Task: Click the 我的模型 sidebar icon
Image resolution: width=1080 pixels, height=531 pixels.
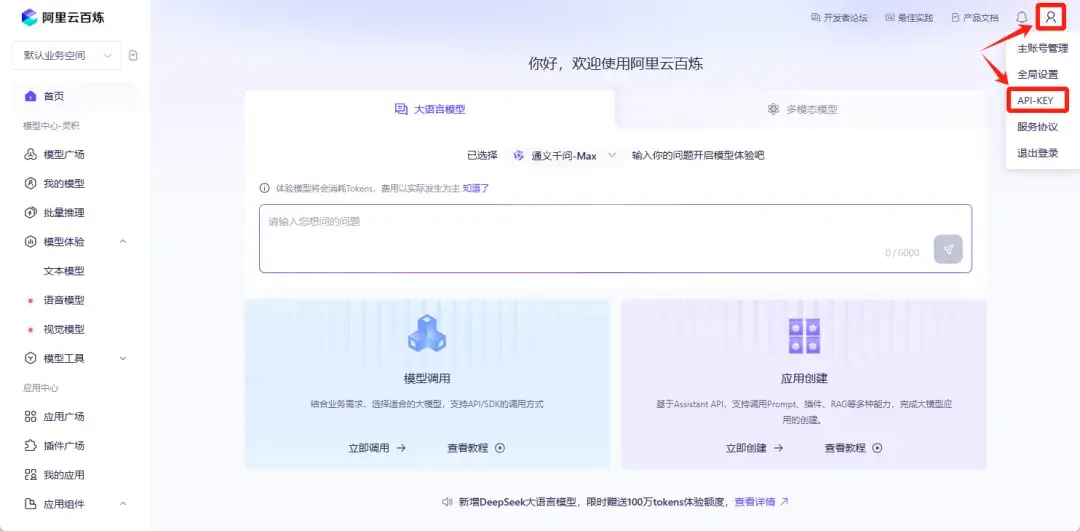Action: tap(30, 183)
